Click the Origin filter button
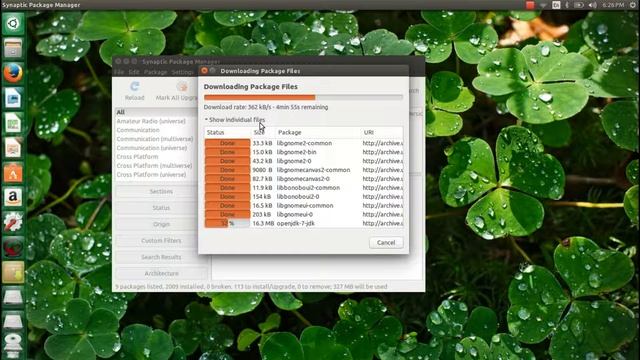This screenshot has width=640, height=360. tap(161, 224)
